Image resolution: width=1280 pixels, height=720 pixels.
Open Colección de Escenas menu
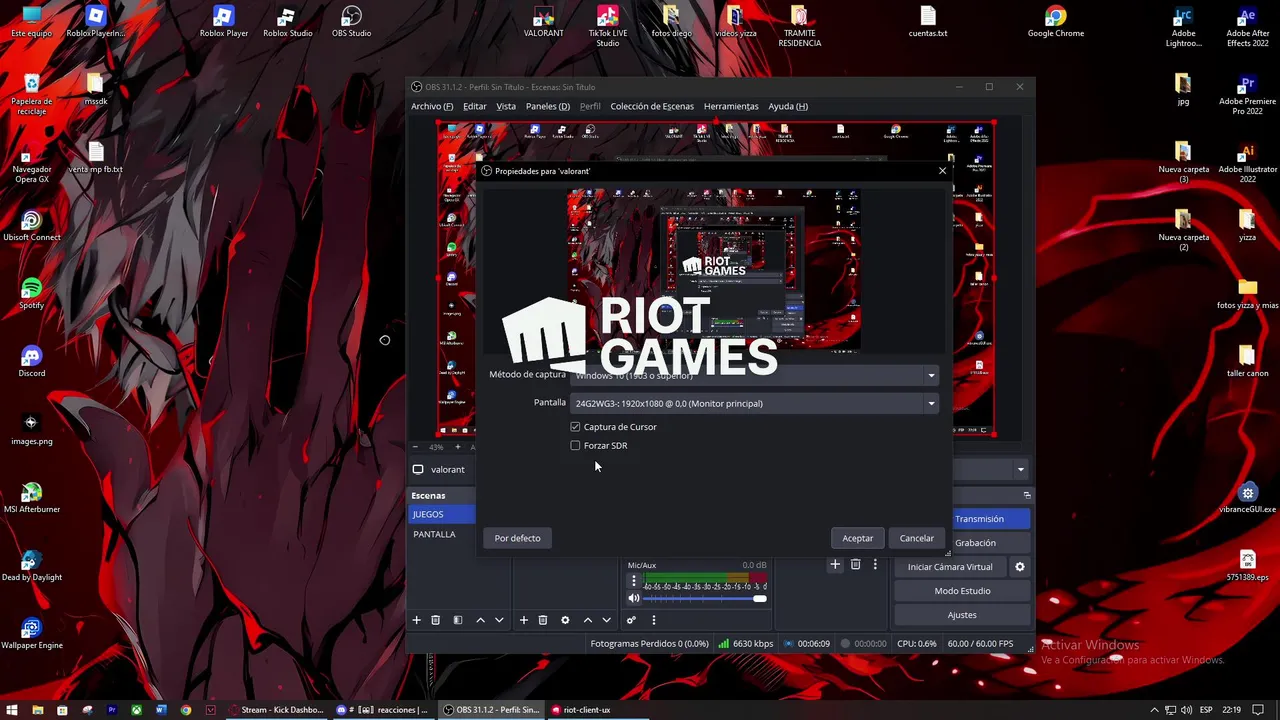(x=652, y=106)
